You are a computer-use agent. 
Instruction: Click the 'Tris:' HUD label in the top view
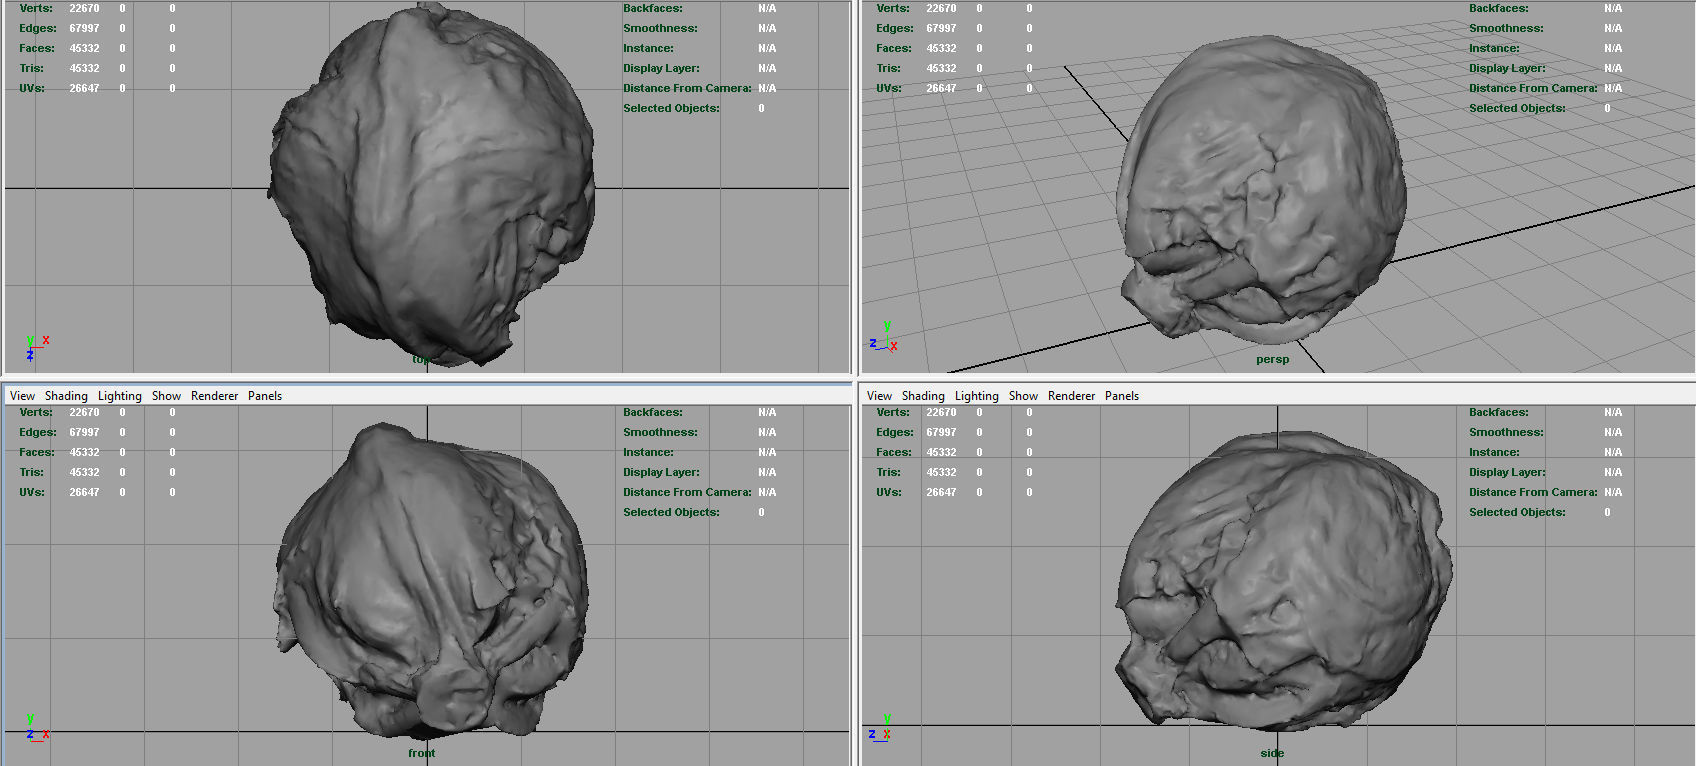tap(32, 68)
